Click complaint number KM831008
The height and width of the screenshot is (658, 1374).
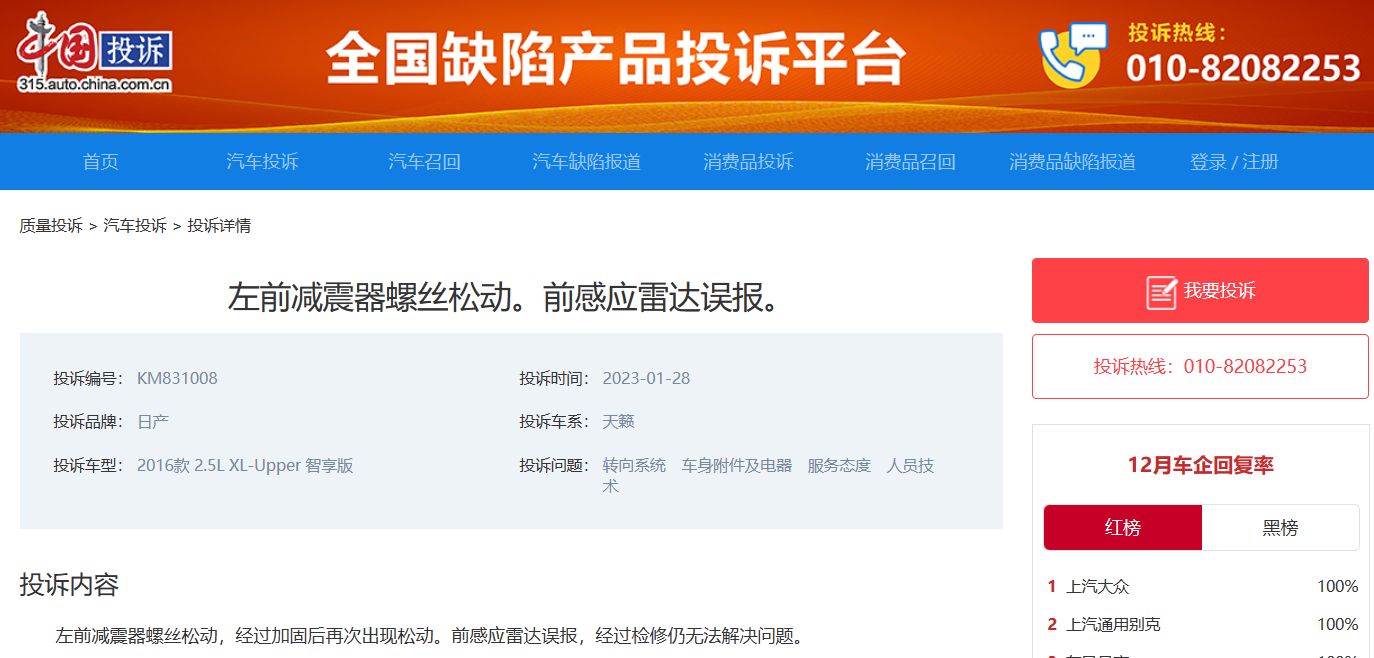click(177, 379)
